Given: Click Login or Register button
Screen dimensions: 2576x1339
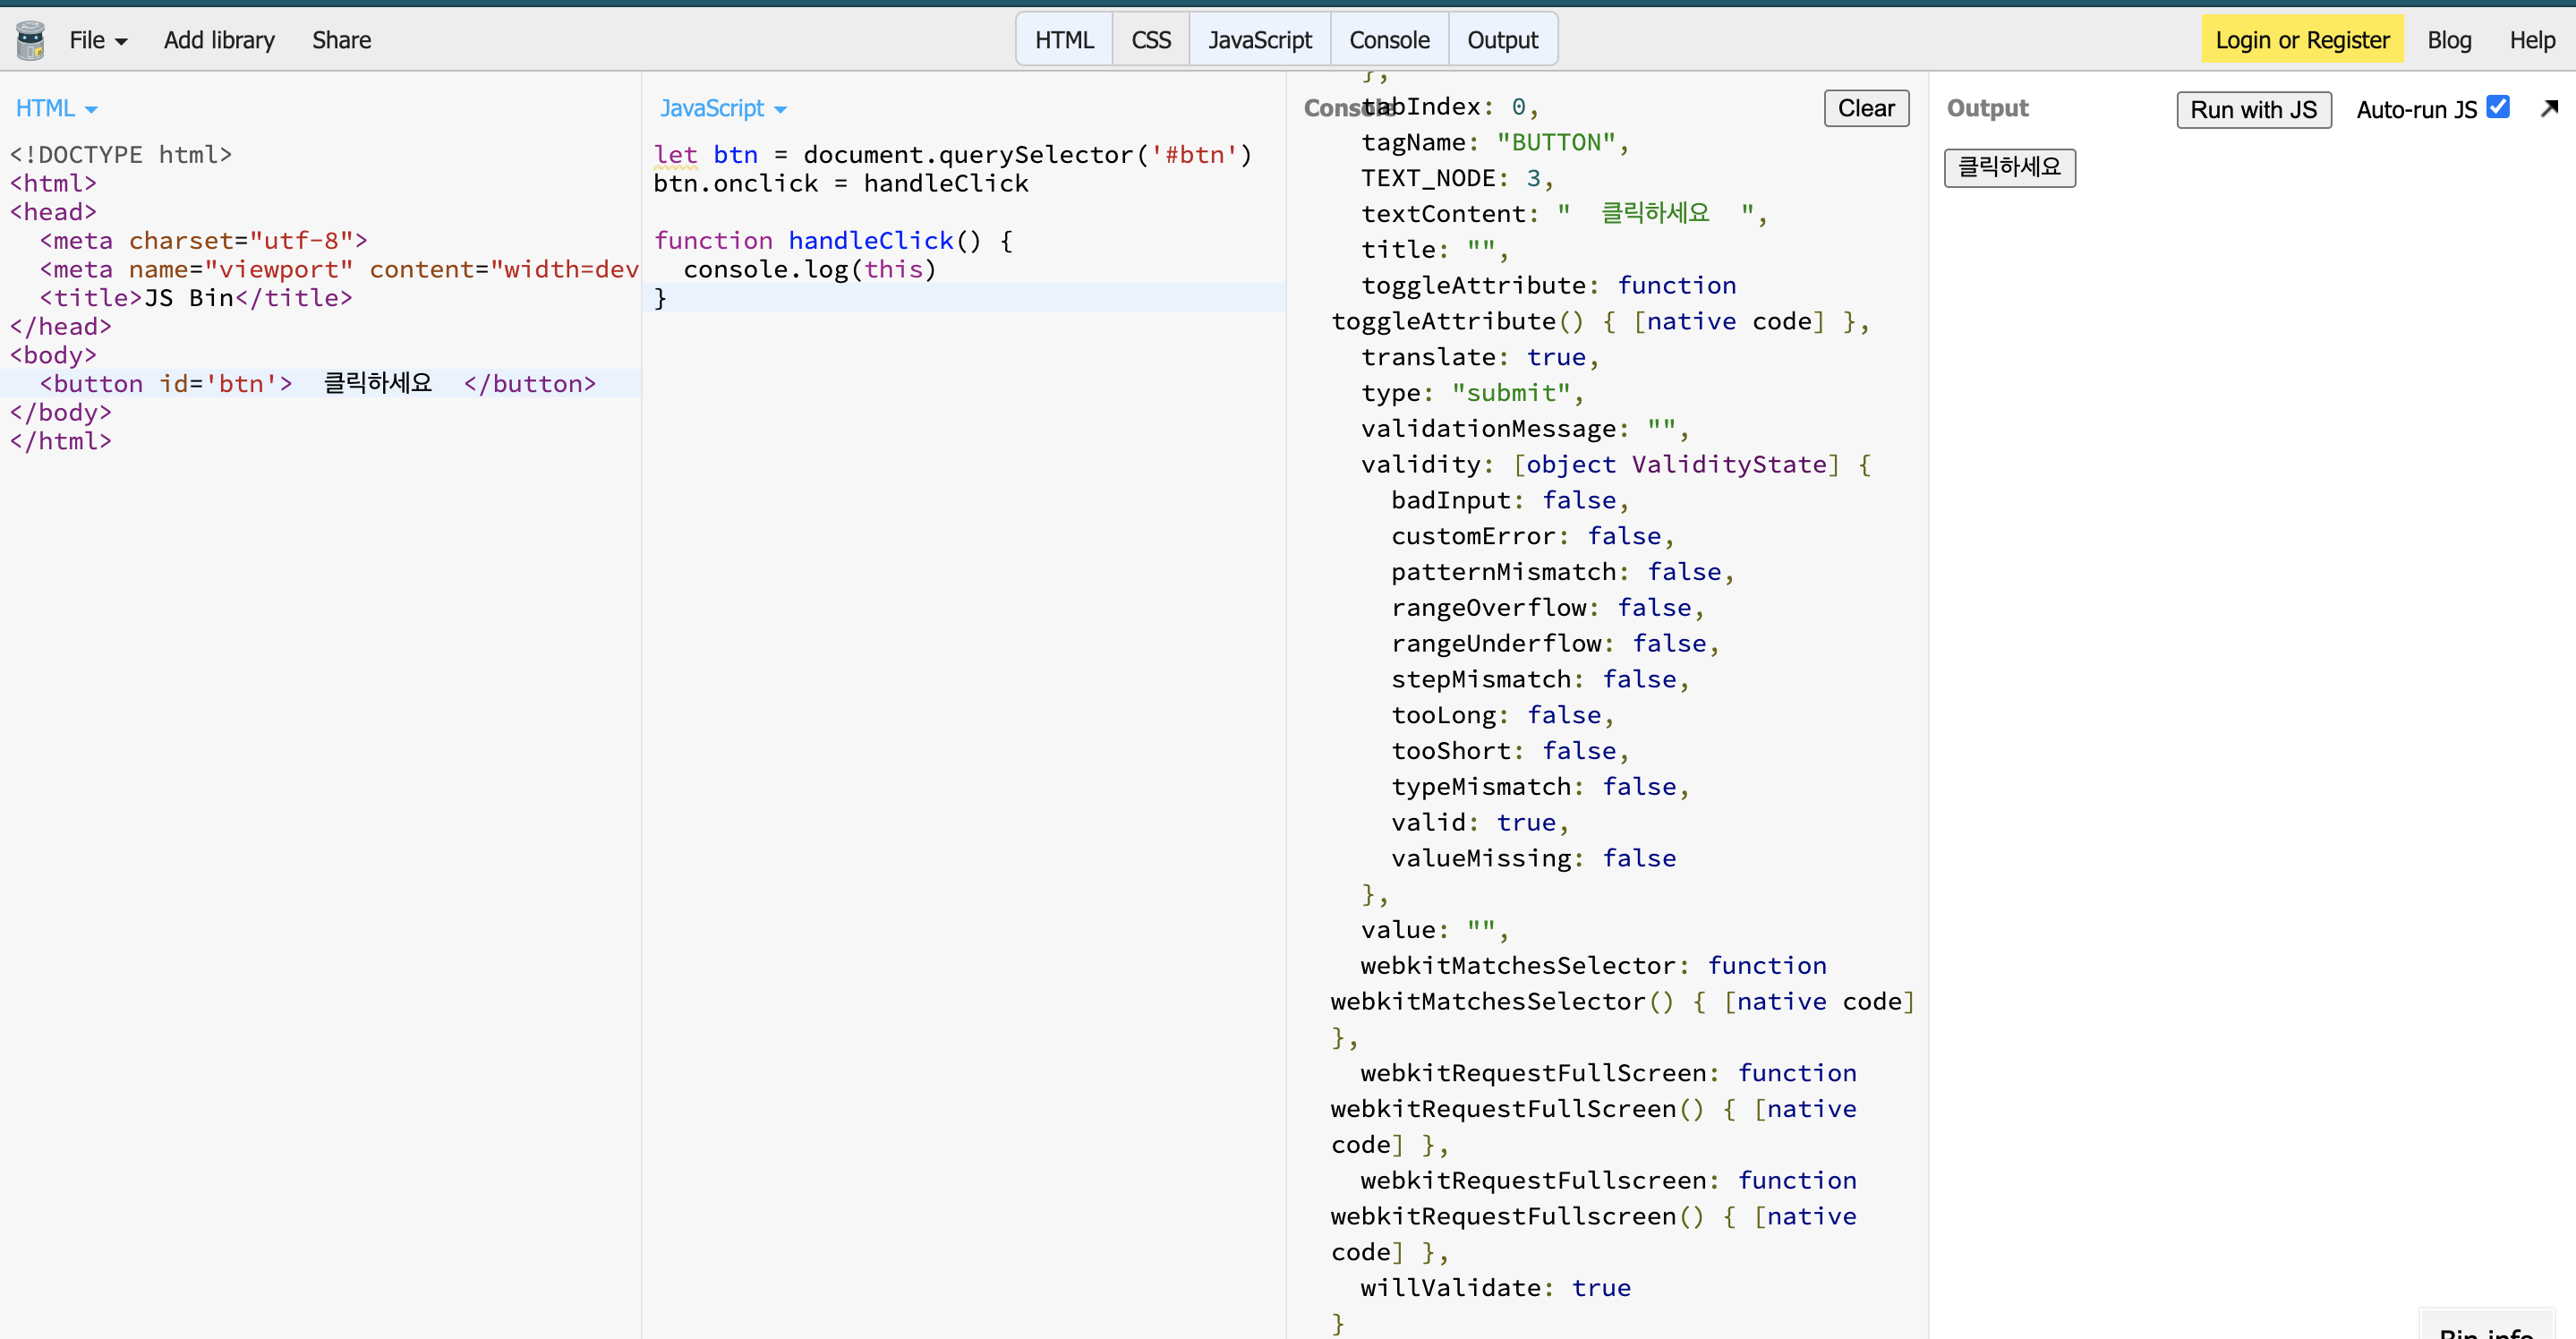Looking at the screenshot, I should coord(2301,40).
